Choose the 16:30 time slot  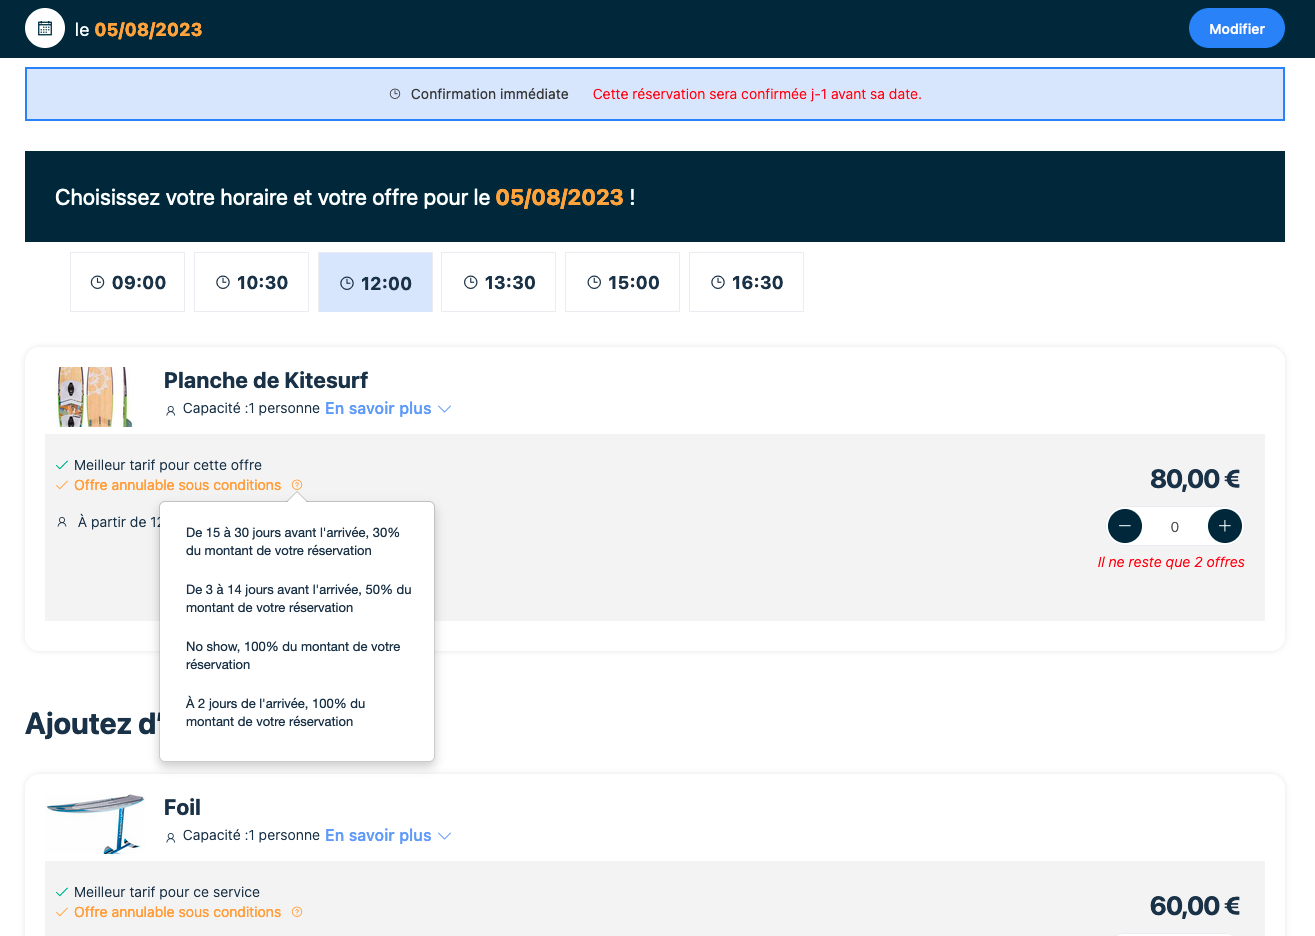click(x=747, y=283)
